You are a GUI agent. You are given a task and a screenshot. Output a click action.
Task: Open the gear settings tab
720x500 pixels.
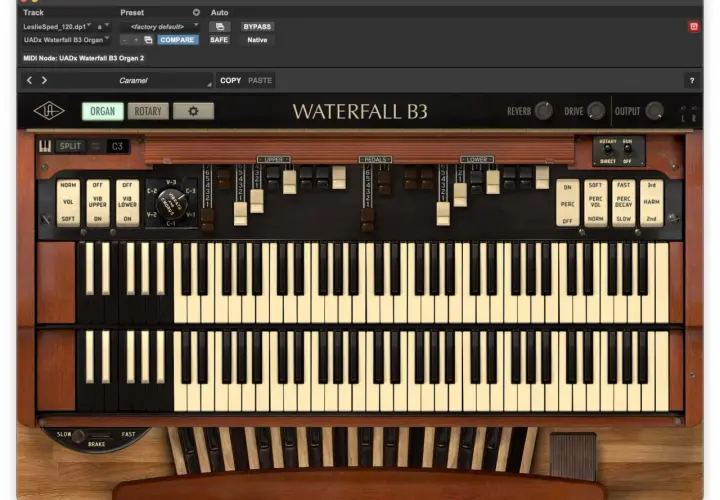[x=193, y=111]
